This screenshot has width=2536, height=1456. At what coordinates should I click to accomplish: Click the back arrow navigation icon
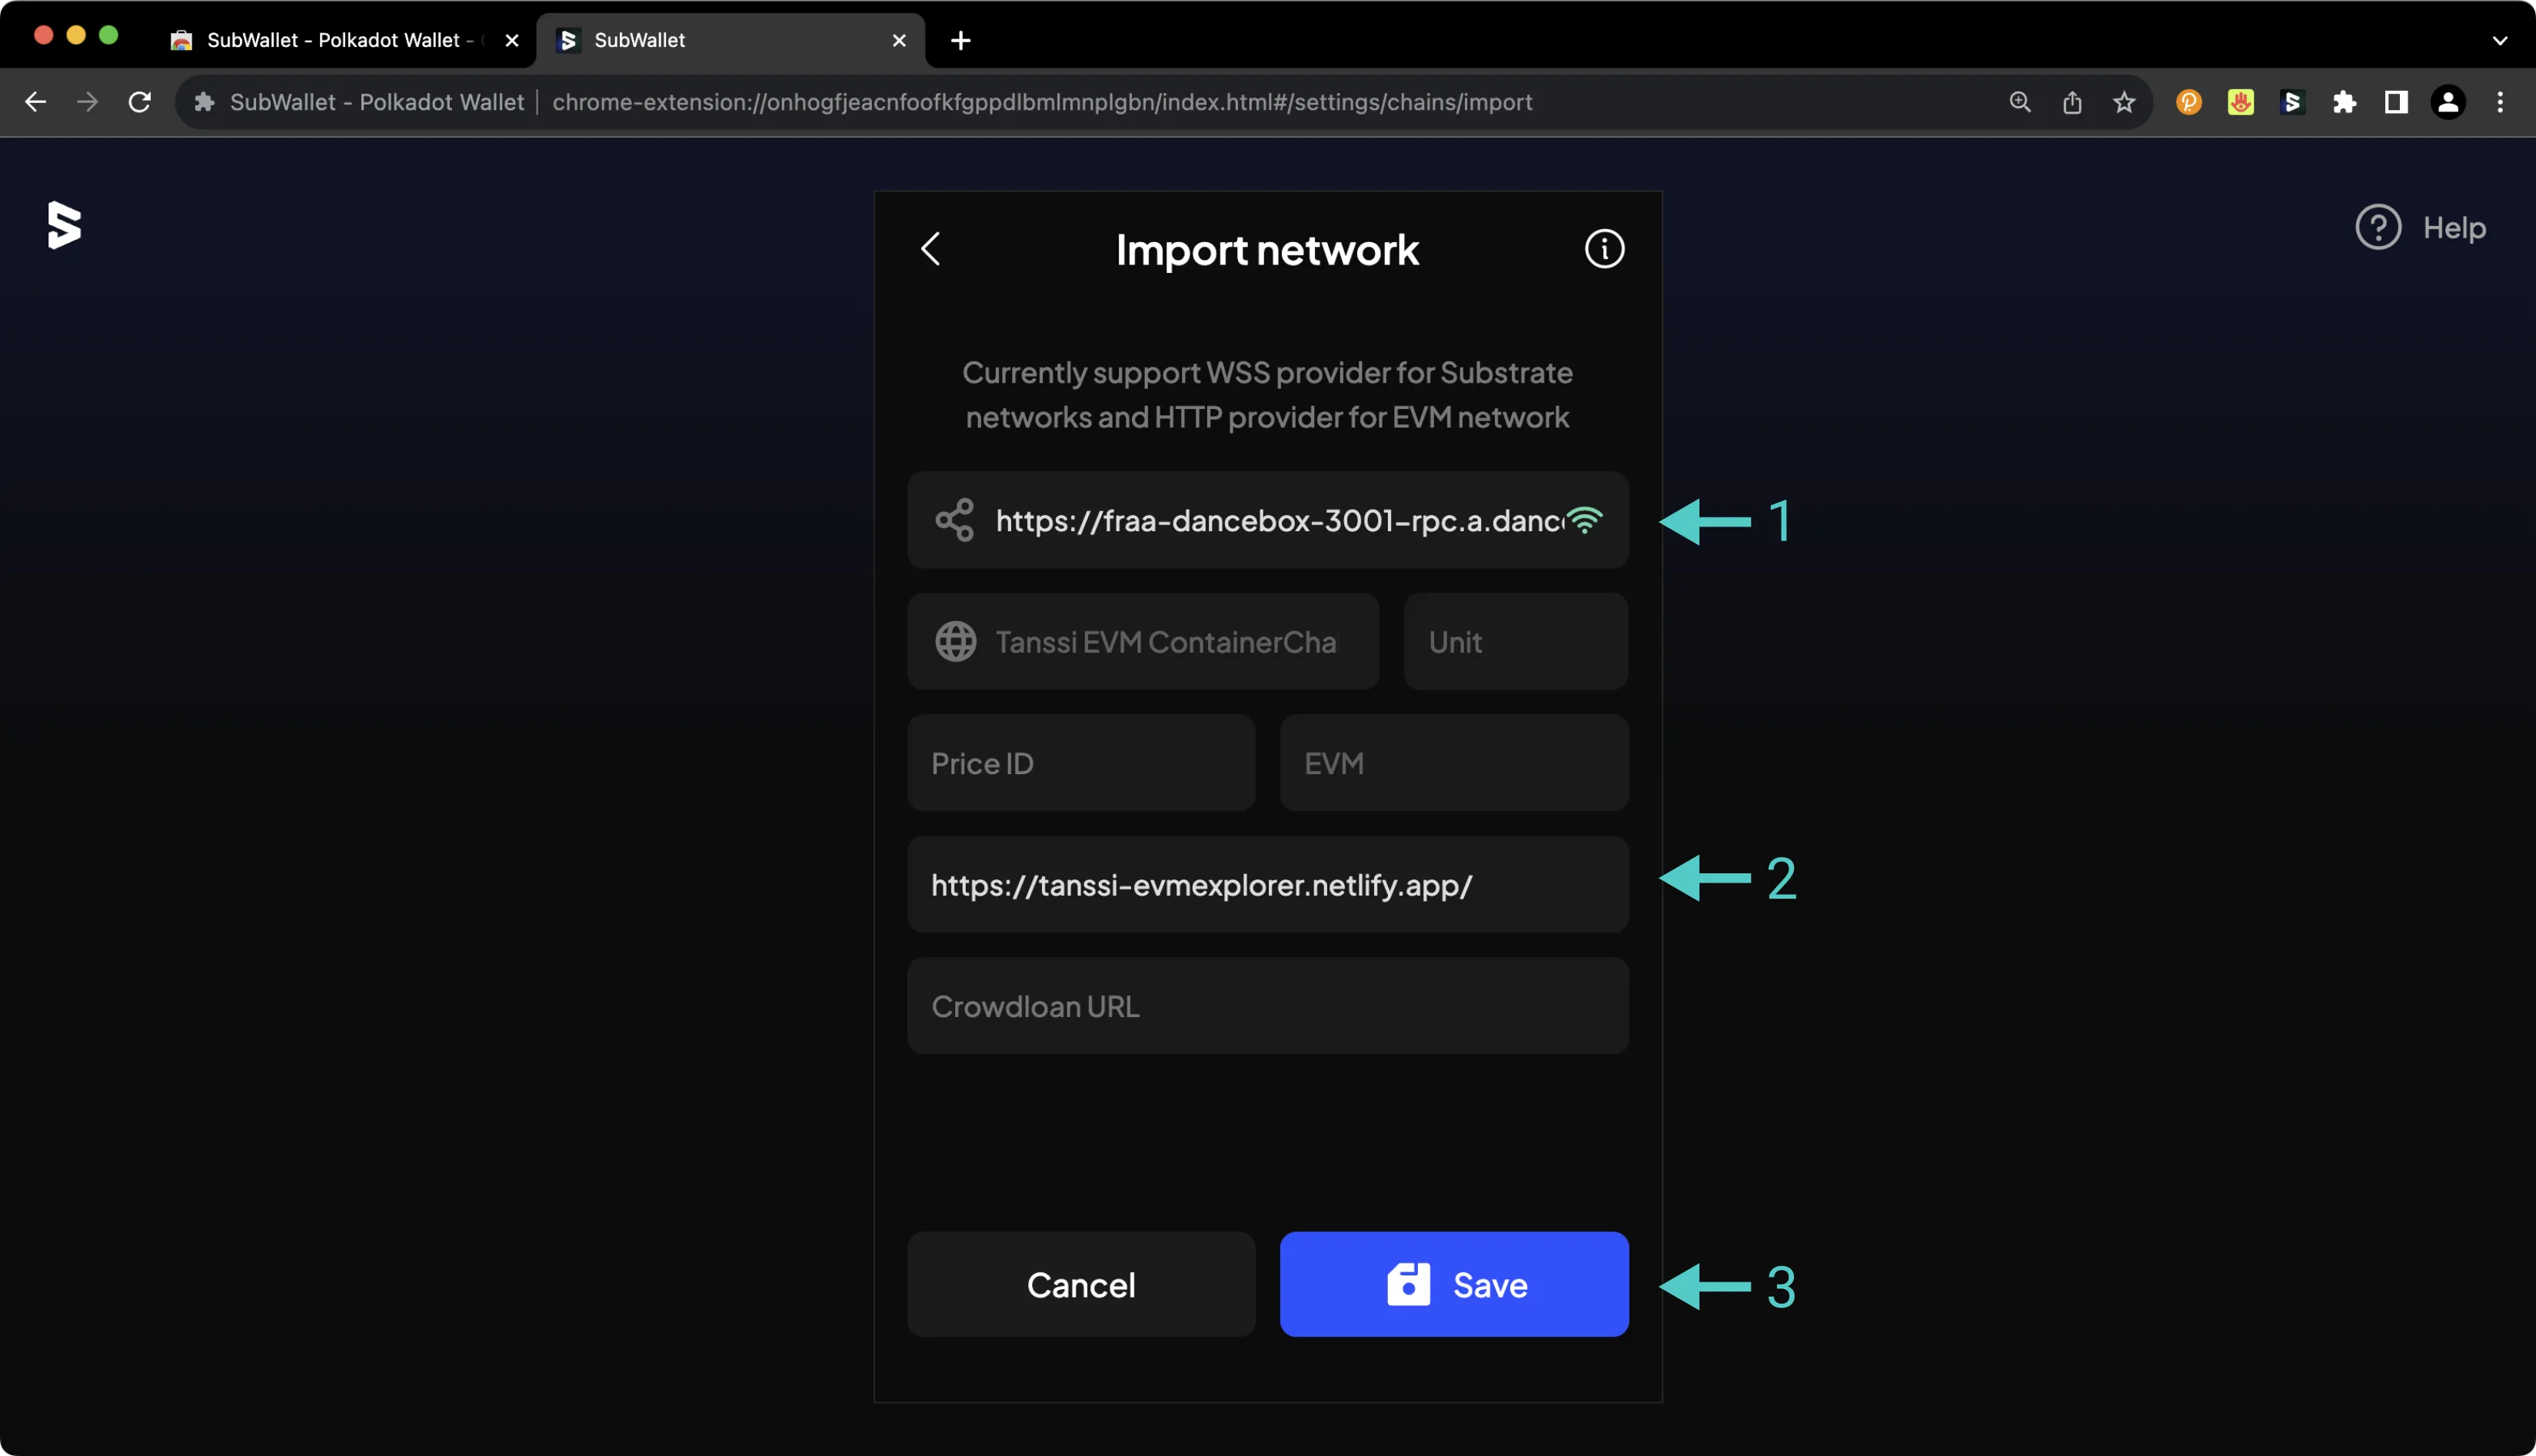[930, 248]
